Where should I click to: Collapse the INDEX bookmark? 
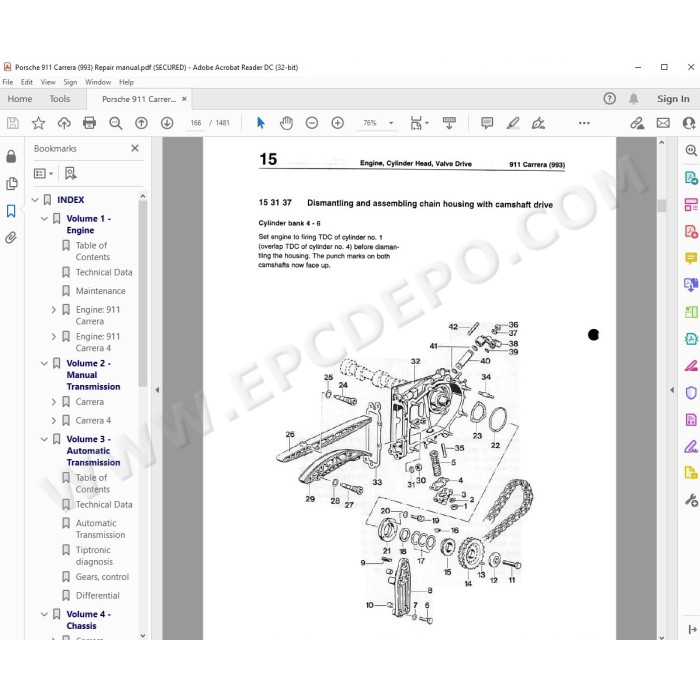pyautogui.click(x=35, y=200)
